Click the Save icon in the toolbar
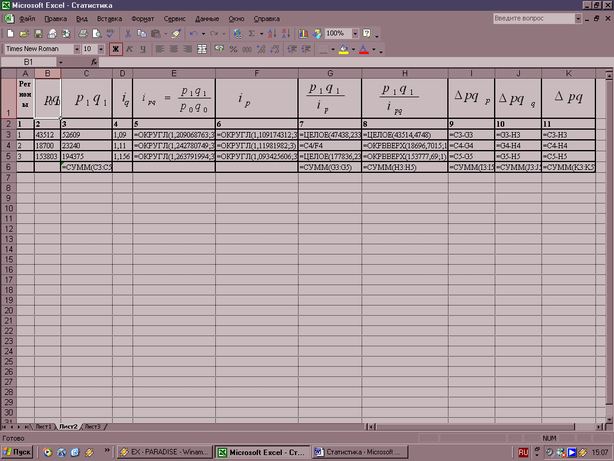The image size is (614, 461). coord(37,33)
